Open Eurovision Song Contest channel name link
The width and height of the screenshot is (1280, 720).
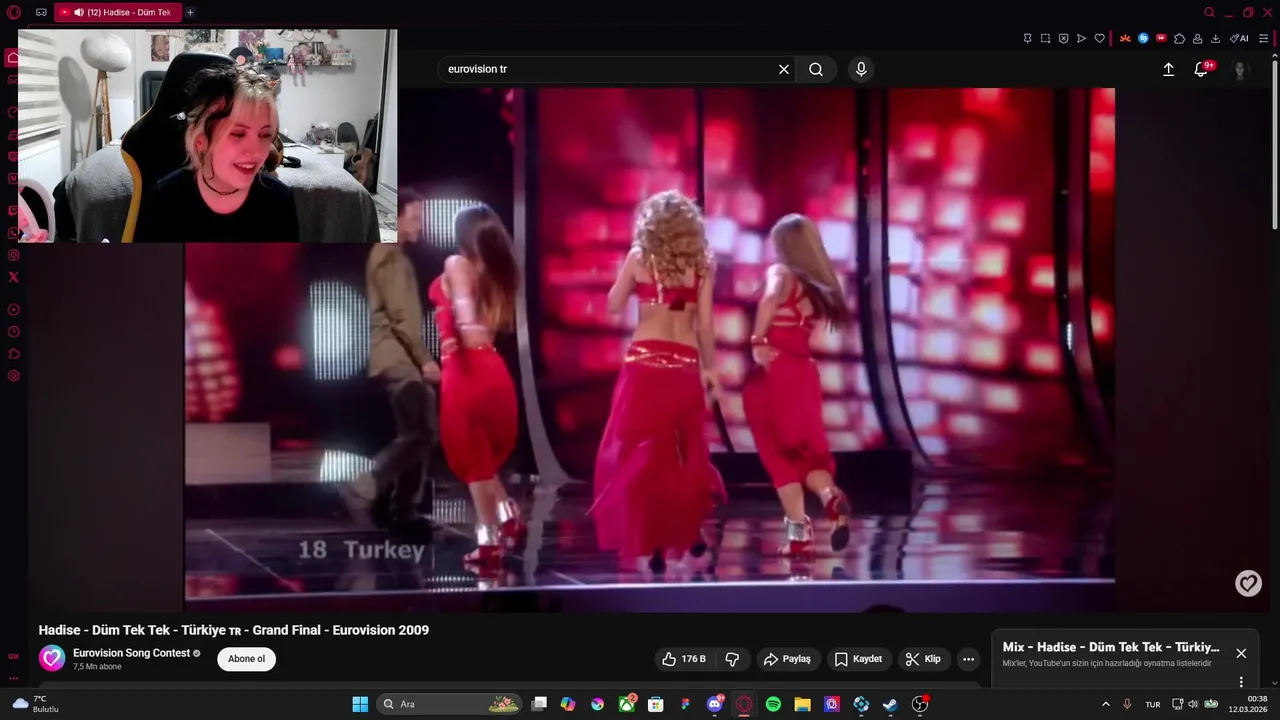point(131,653)
